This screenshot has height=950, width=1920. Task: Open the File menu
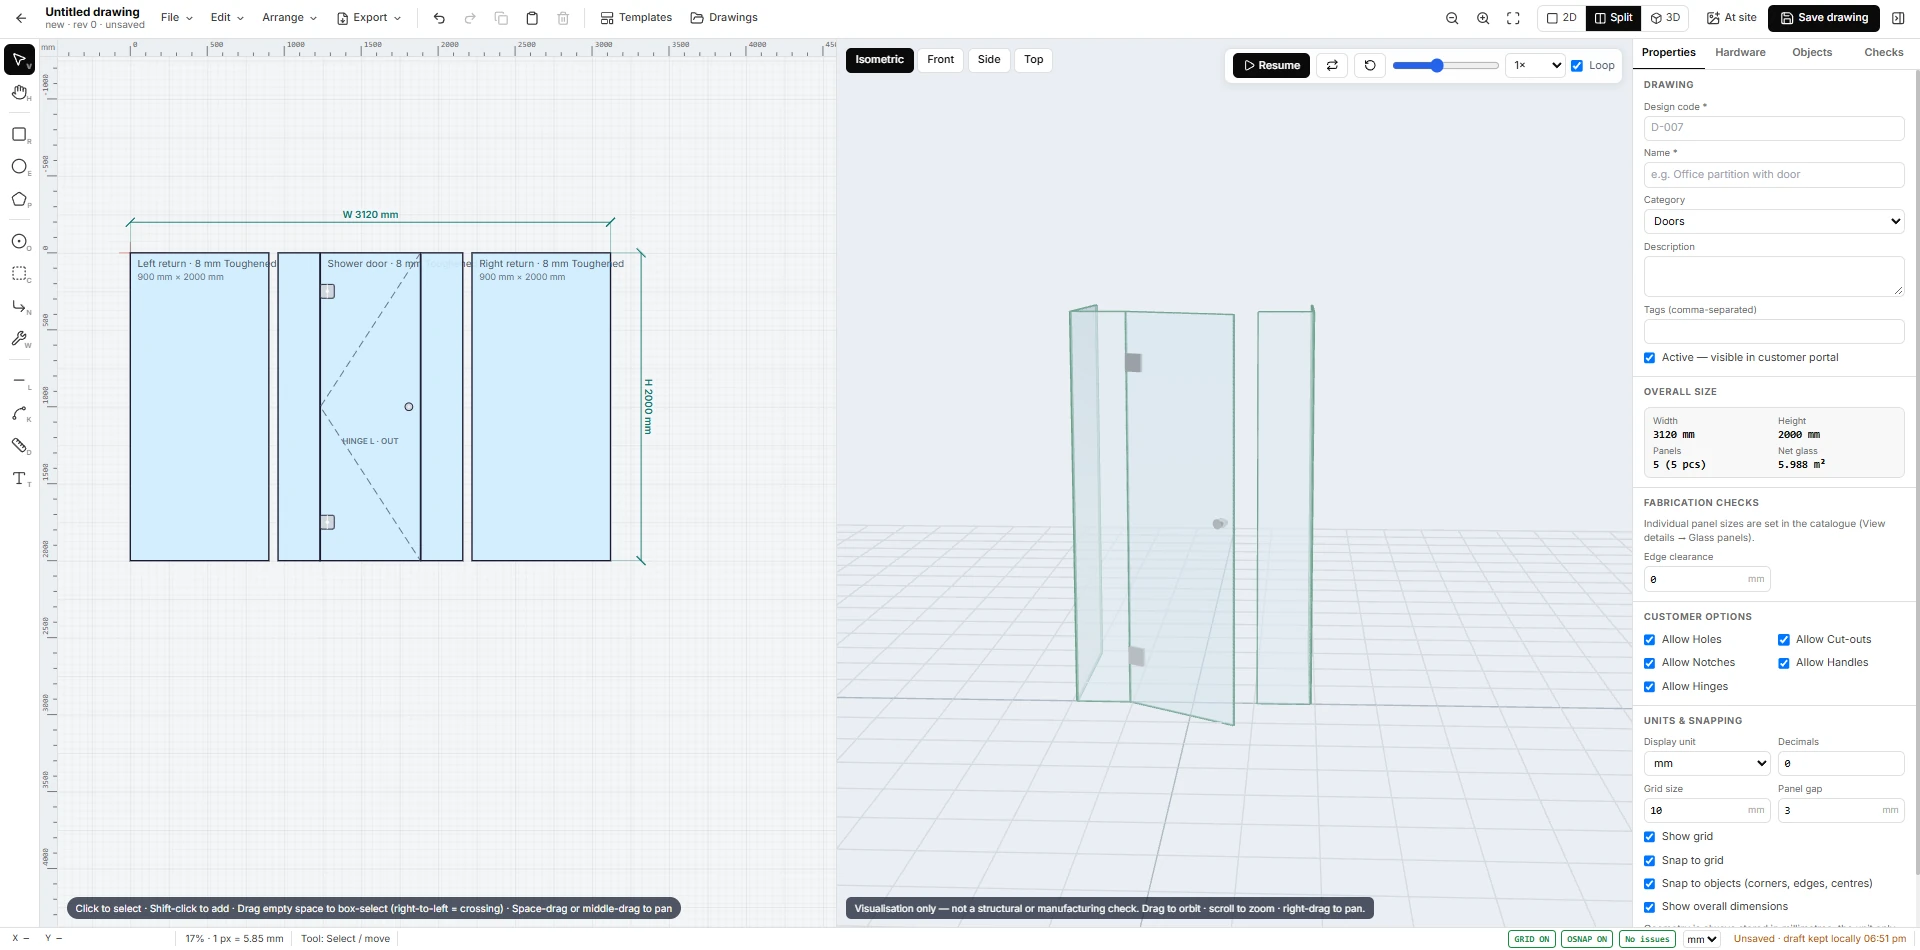[x=177, y=18]
